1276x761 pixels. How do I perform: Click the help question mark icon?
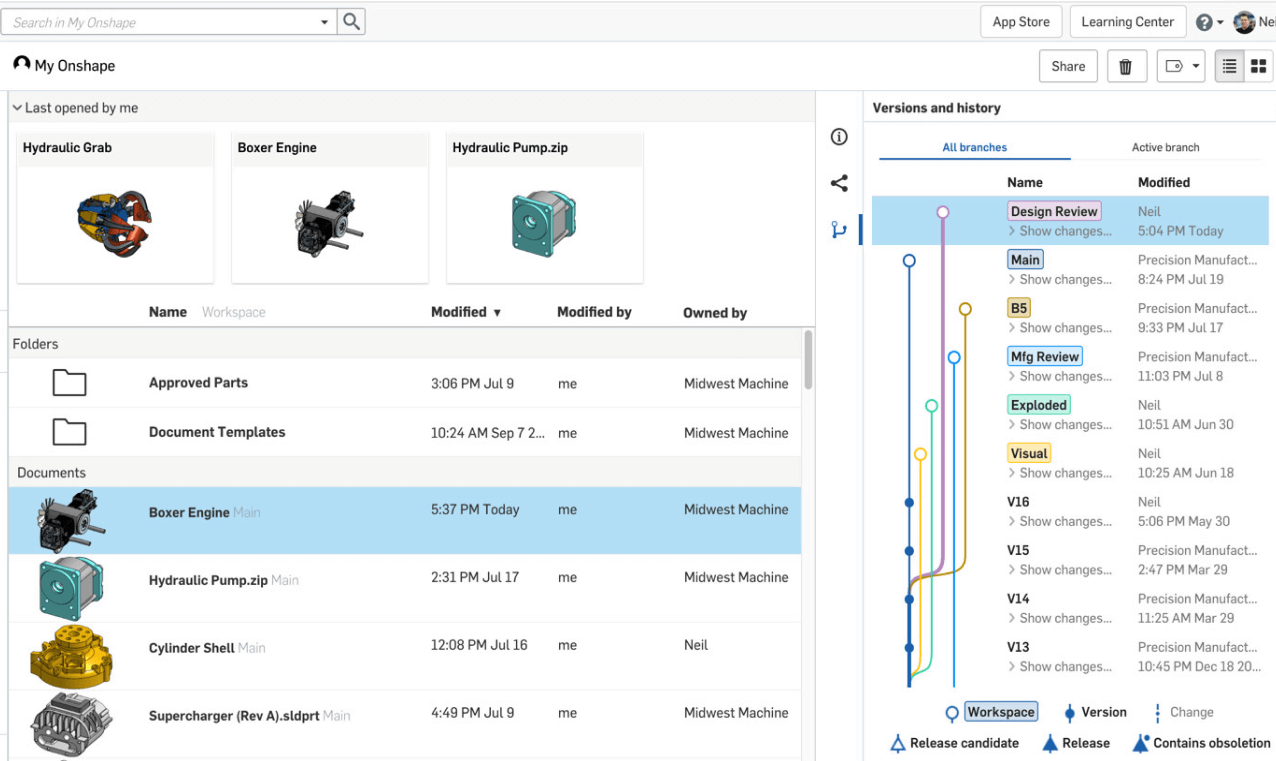1203,21
